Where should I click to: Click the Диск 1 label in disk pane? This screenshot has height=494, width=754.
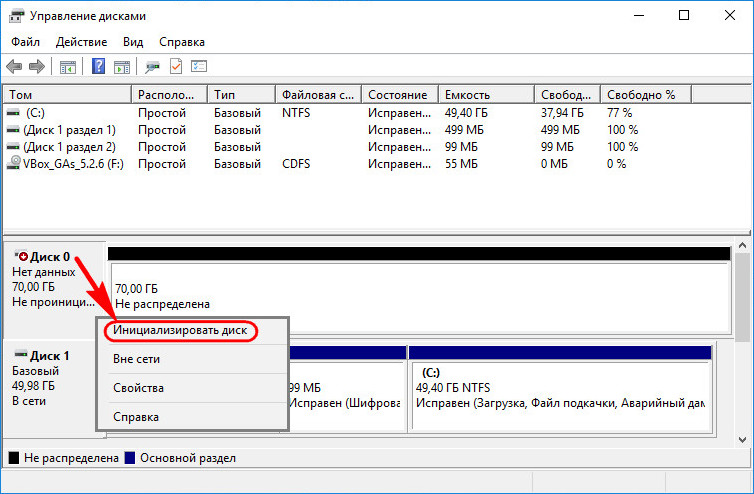[x=50, y=356]
